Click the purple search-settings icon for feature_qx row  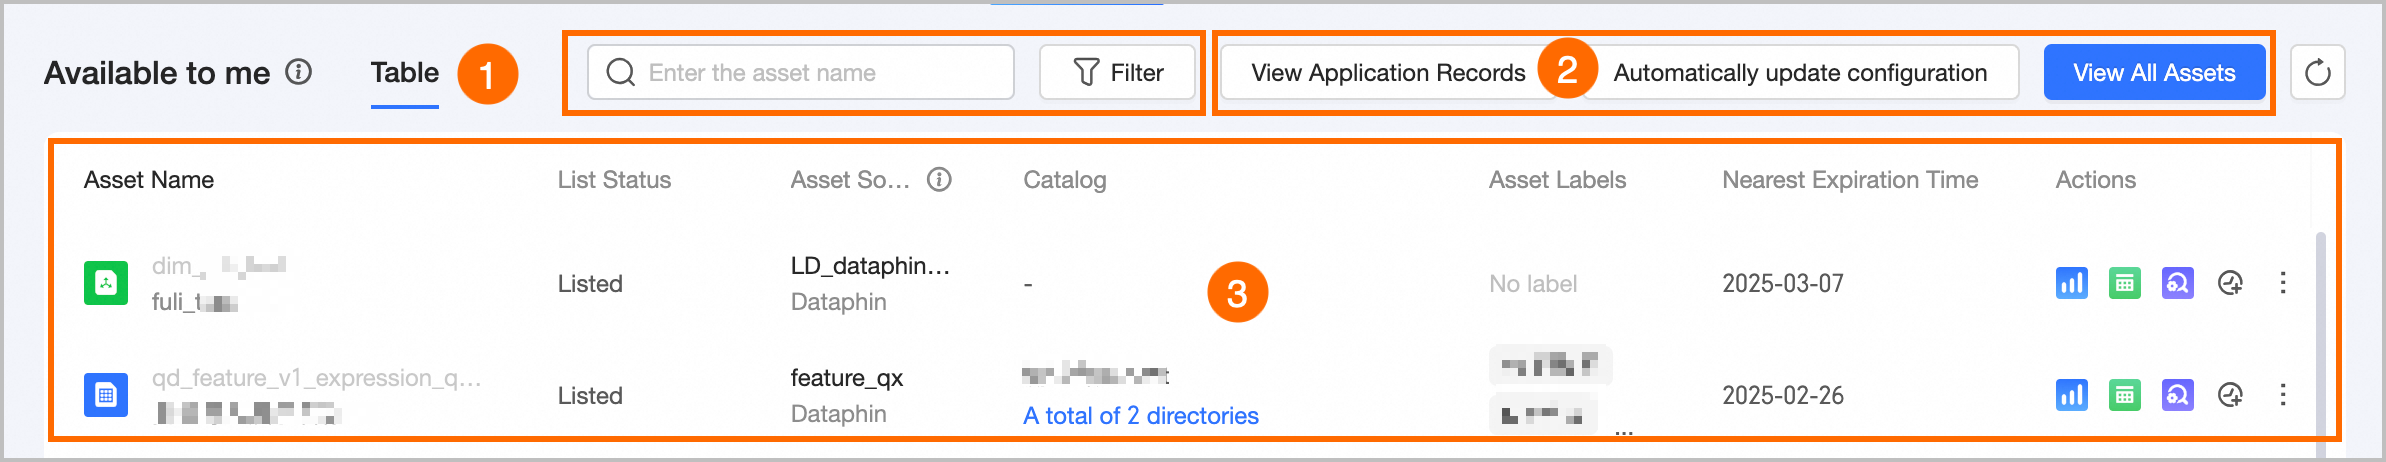pos(2177,395)
